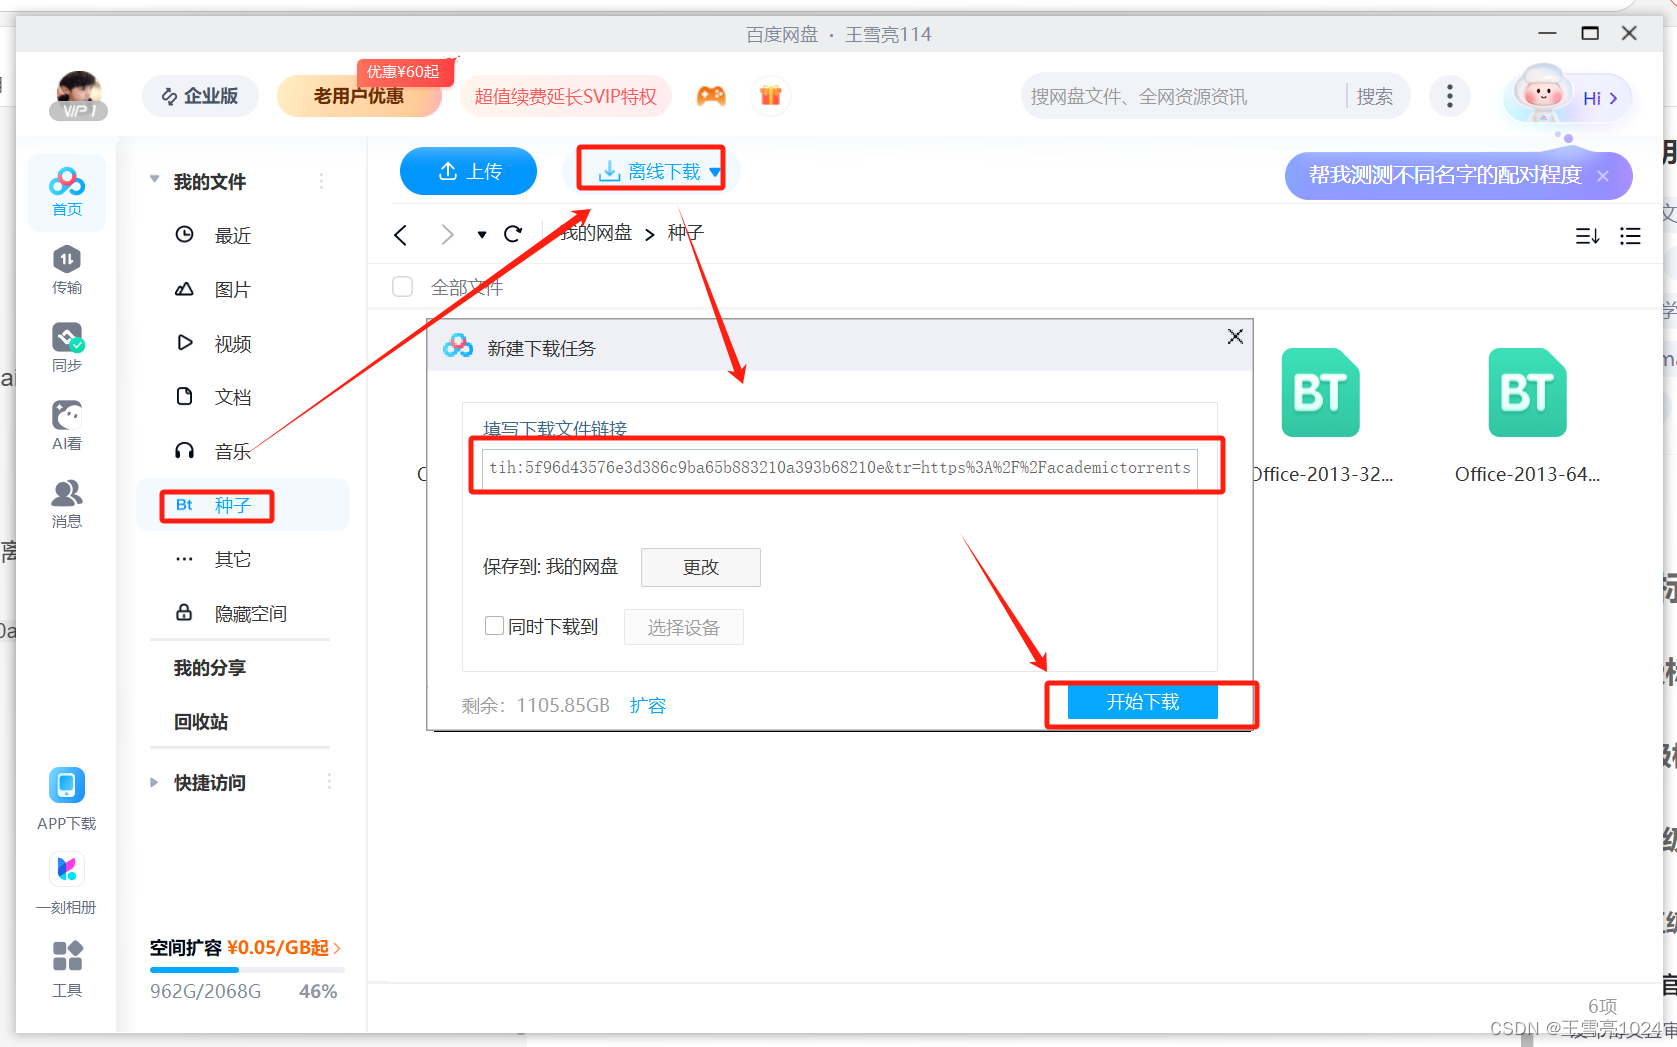The image size is (1677, 1047).
Task: Open the 离线下载 dropdown arrow
Action: pyautogui.click(x=714, y=172)
